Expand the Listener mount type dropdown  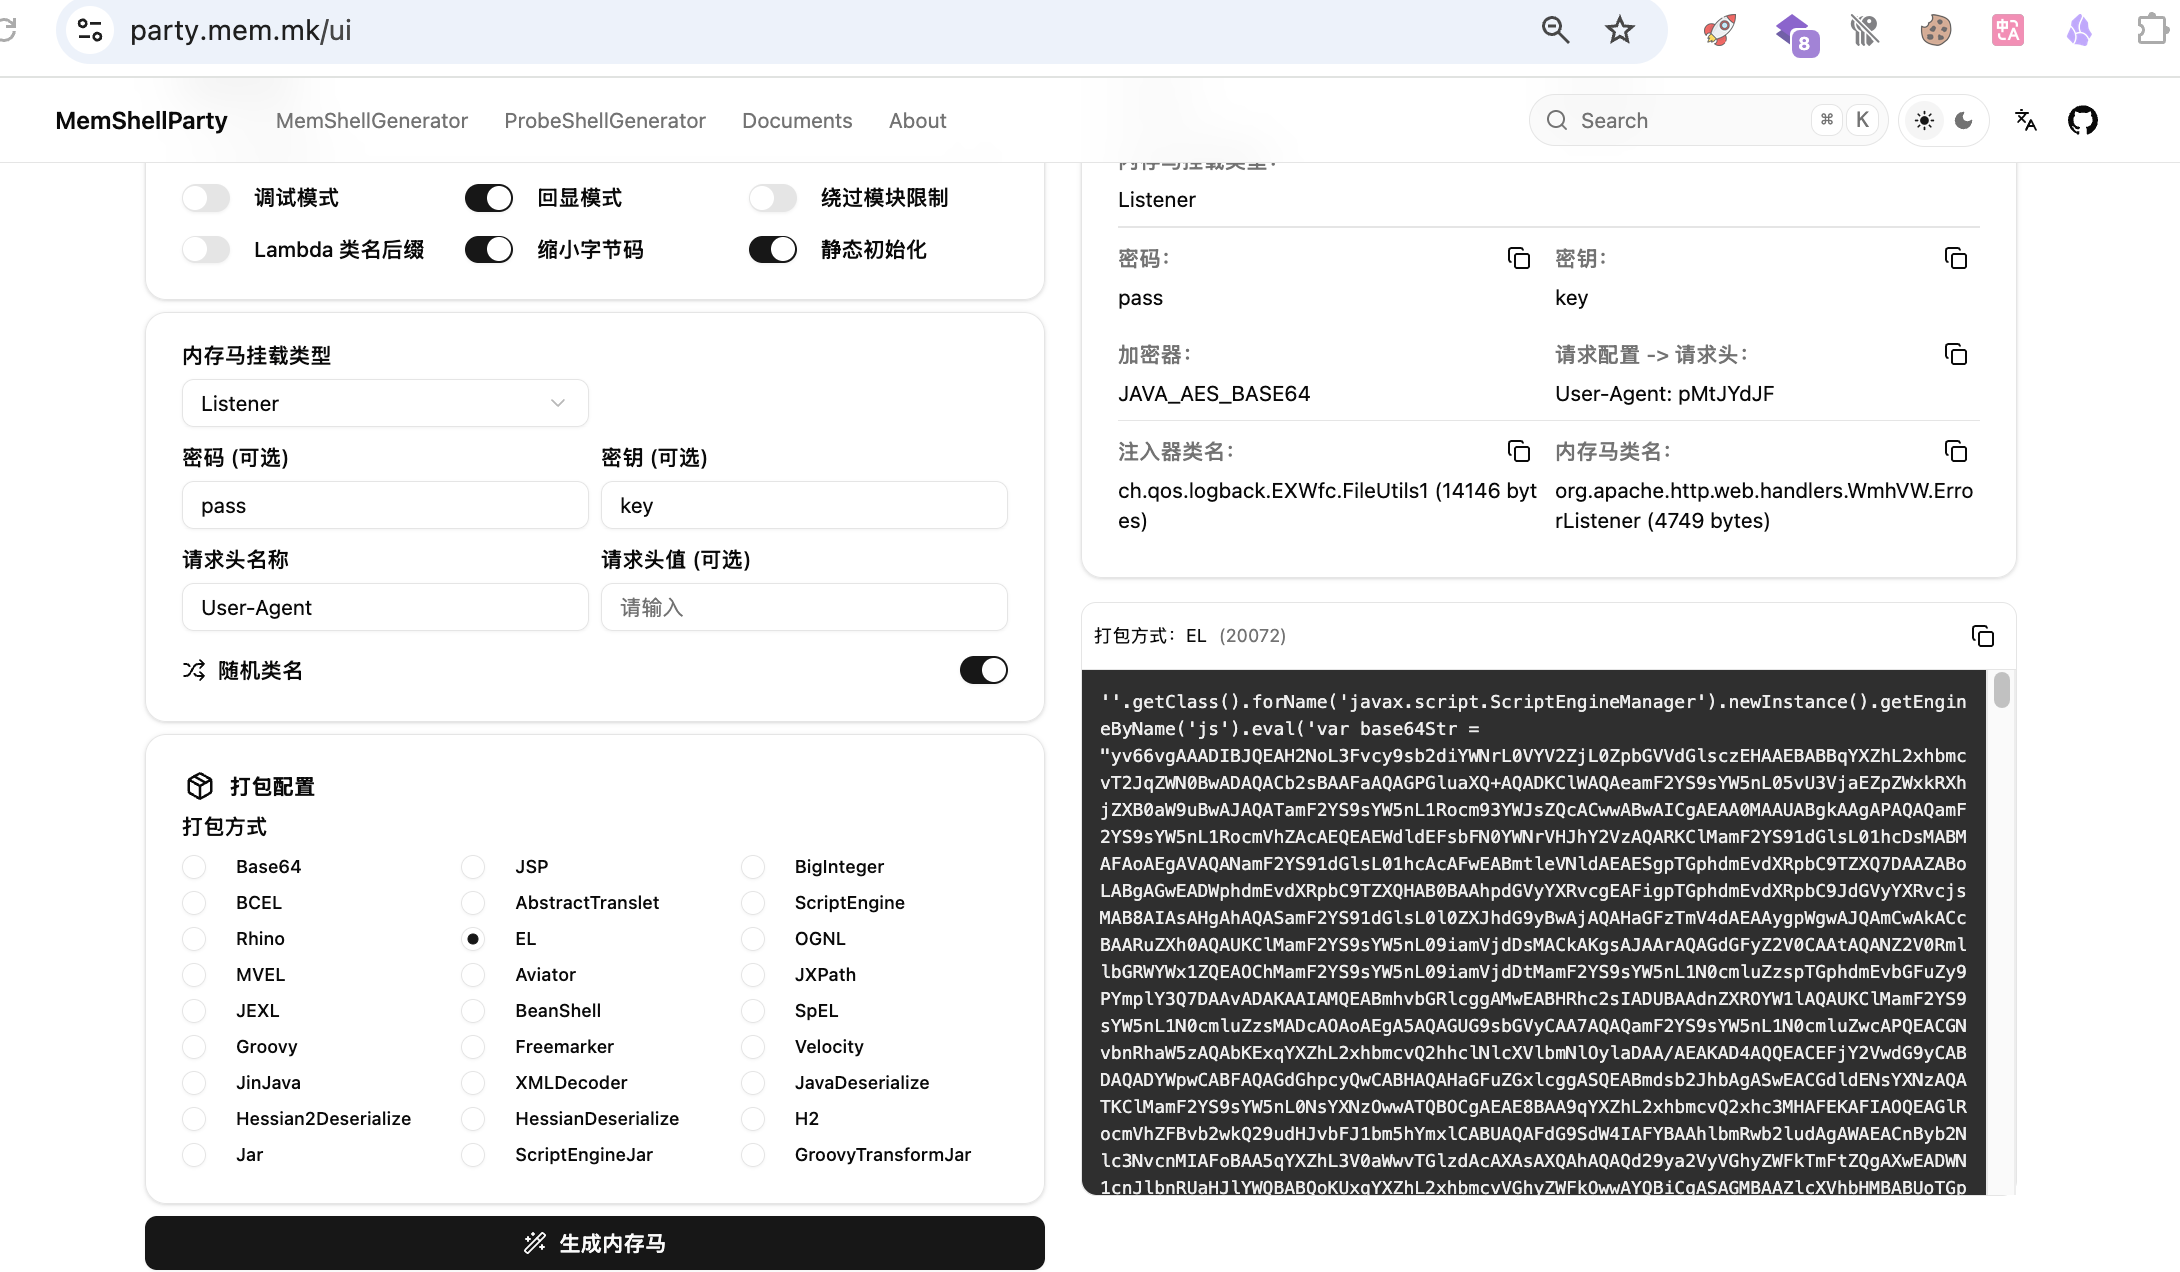point(385,404)
